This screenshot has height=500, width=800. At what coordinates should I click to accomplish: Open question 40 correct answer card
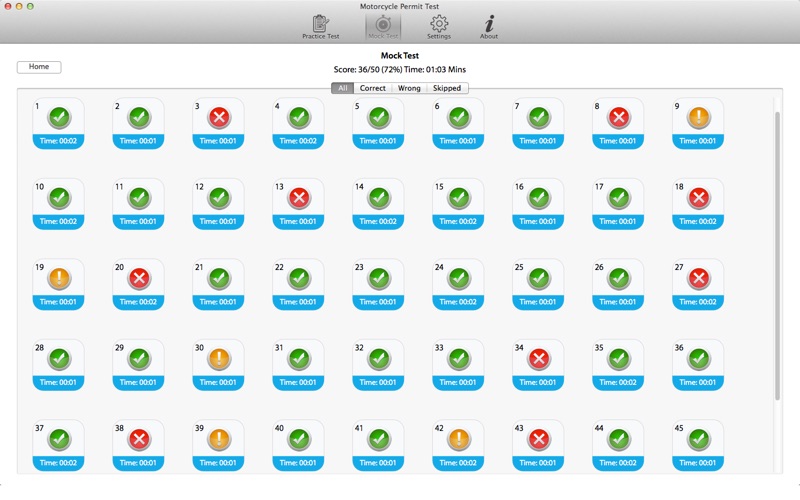point(298,446)
